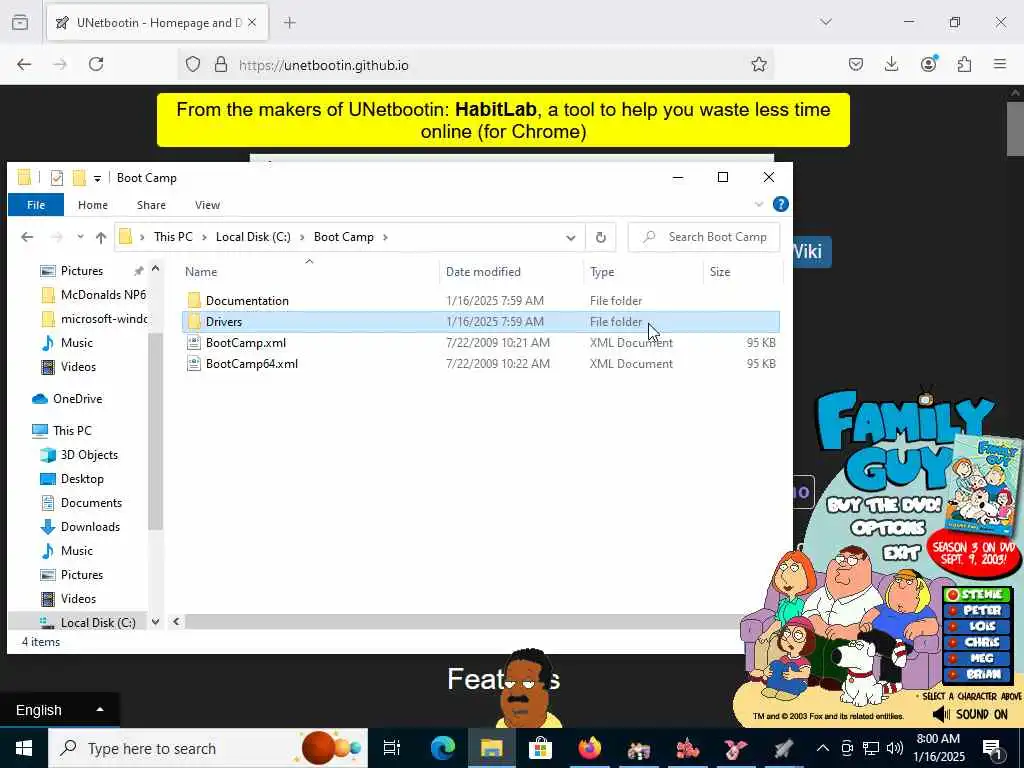Open Firefox downloads panel
Viewport: 1024px width, 768px height.
(891, 64)
